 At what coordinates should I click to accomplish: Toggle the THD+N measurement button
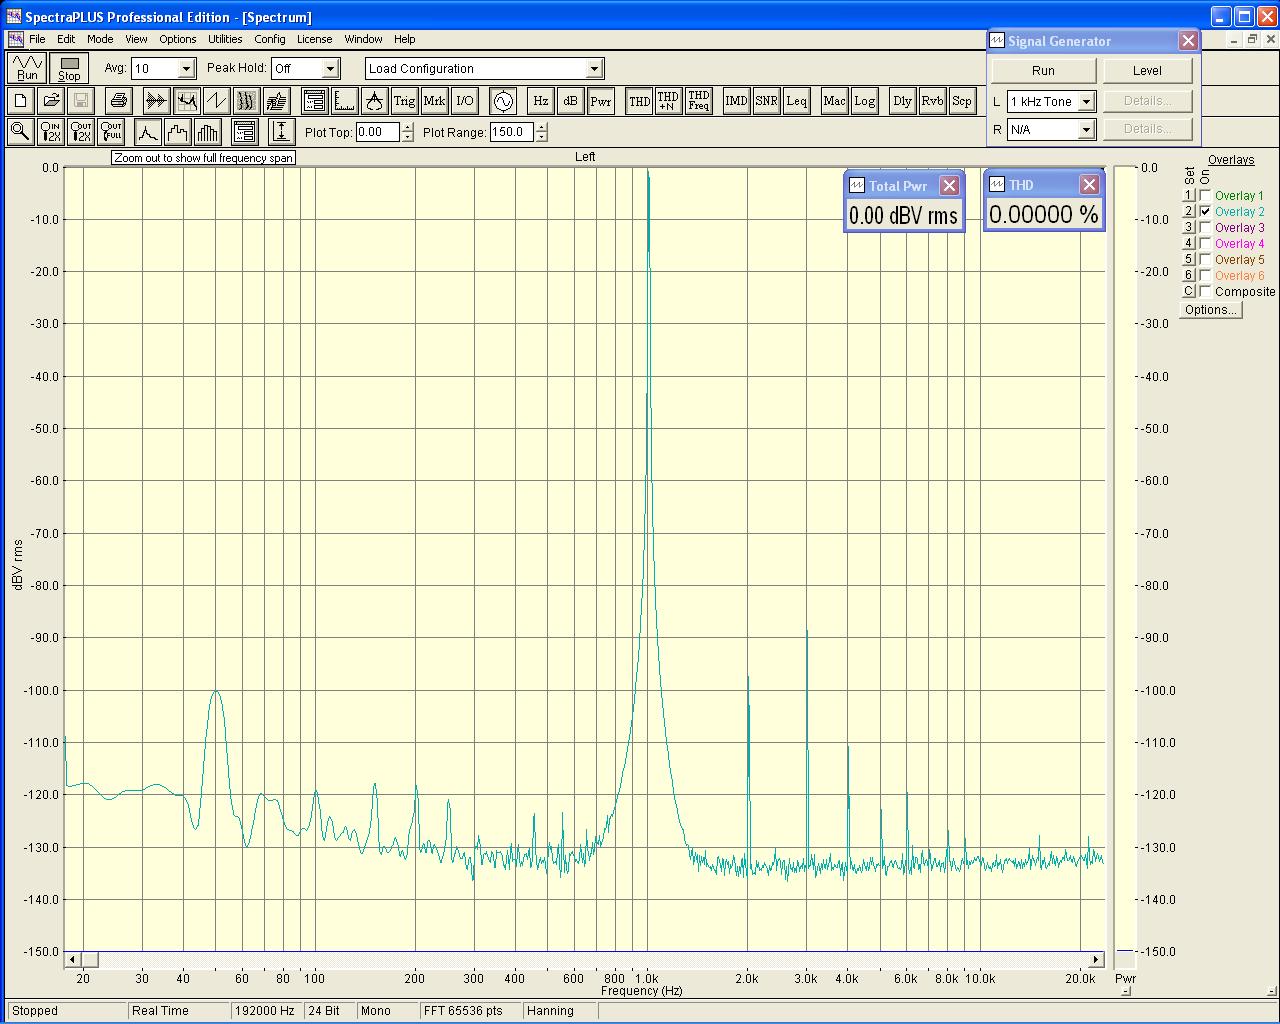[x=668, y=101]
